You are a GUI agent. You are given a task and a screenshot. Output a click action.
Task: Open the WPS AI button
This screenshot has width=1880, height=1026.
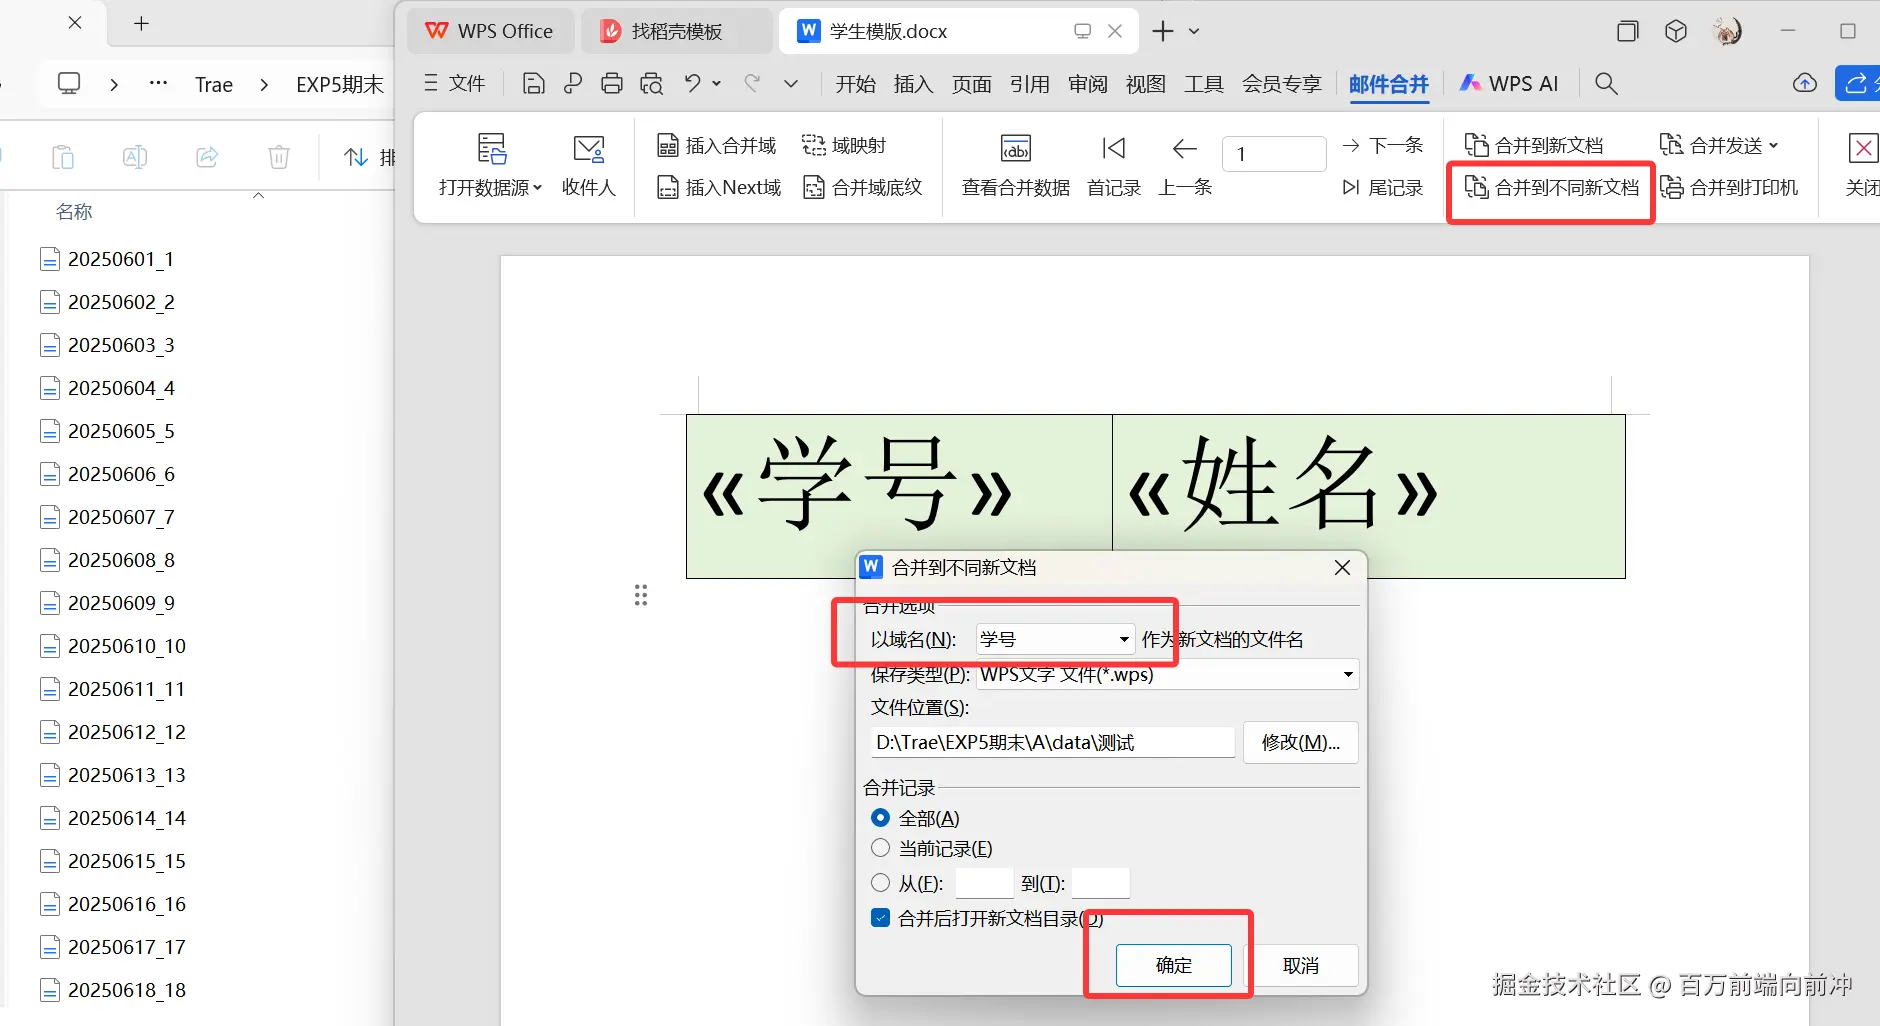[1509, 84]
